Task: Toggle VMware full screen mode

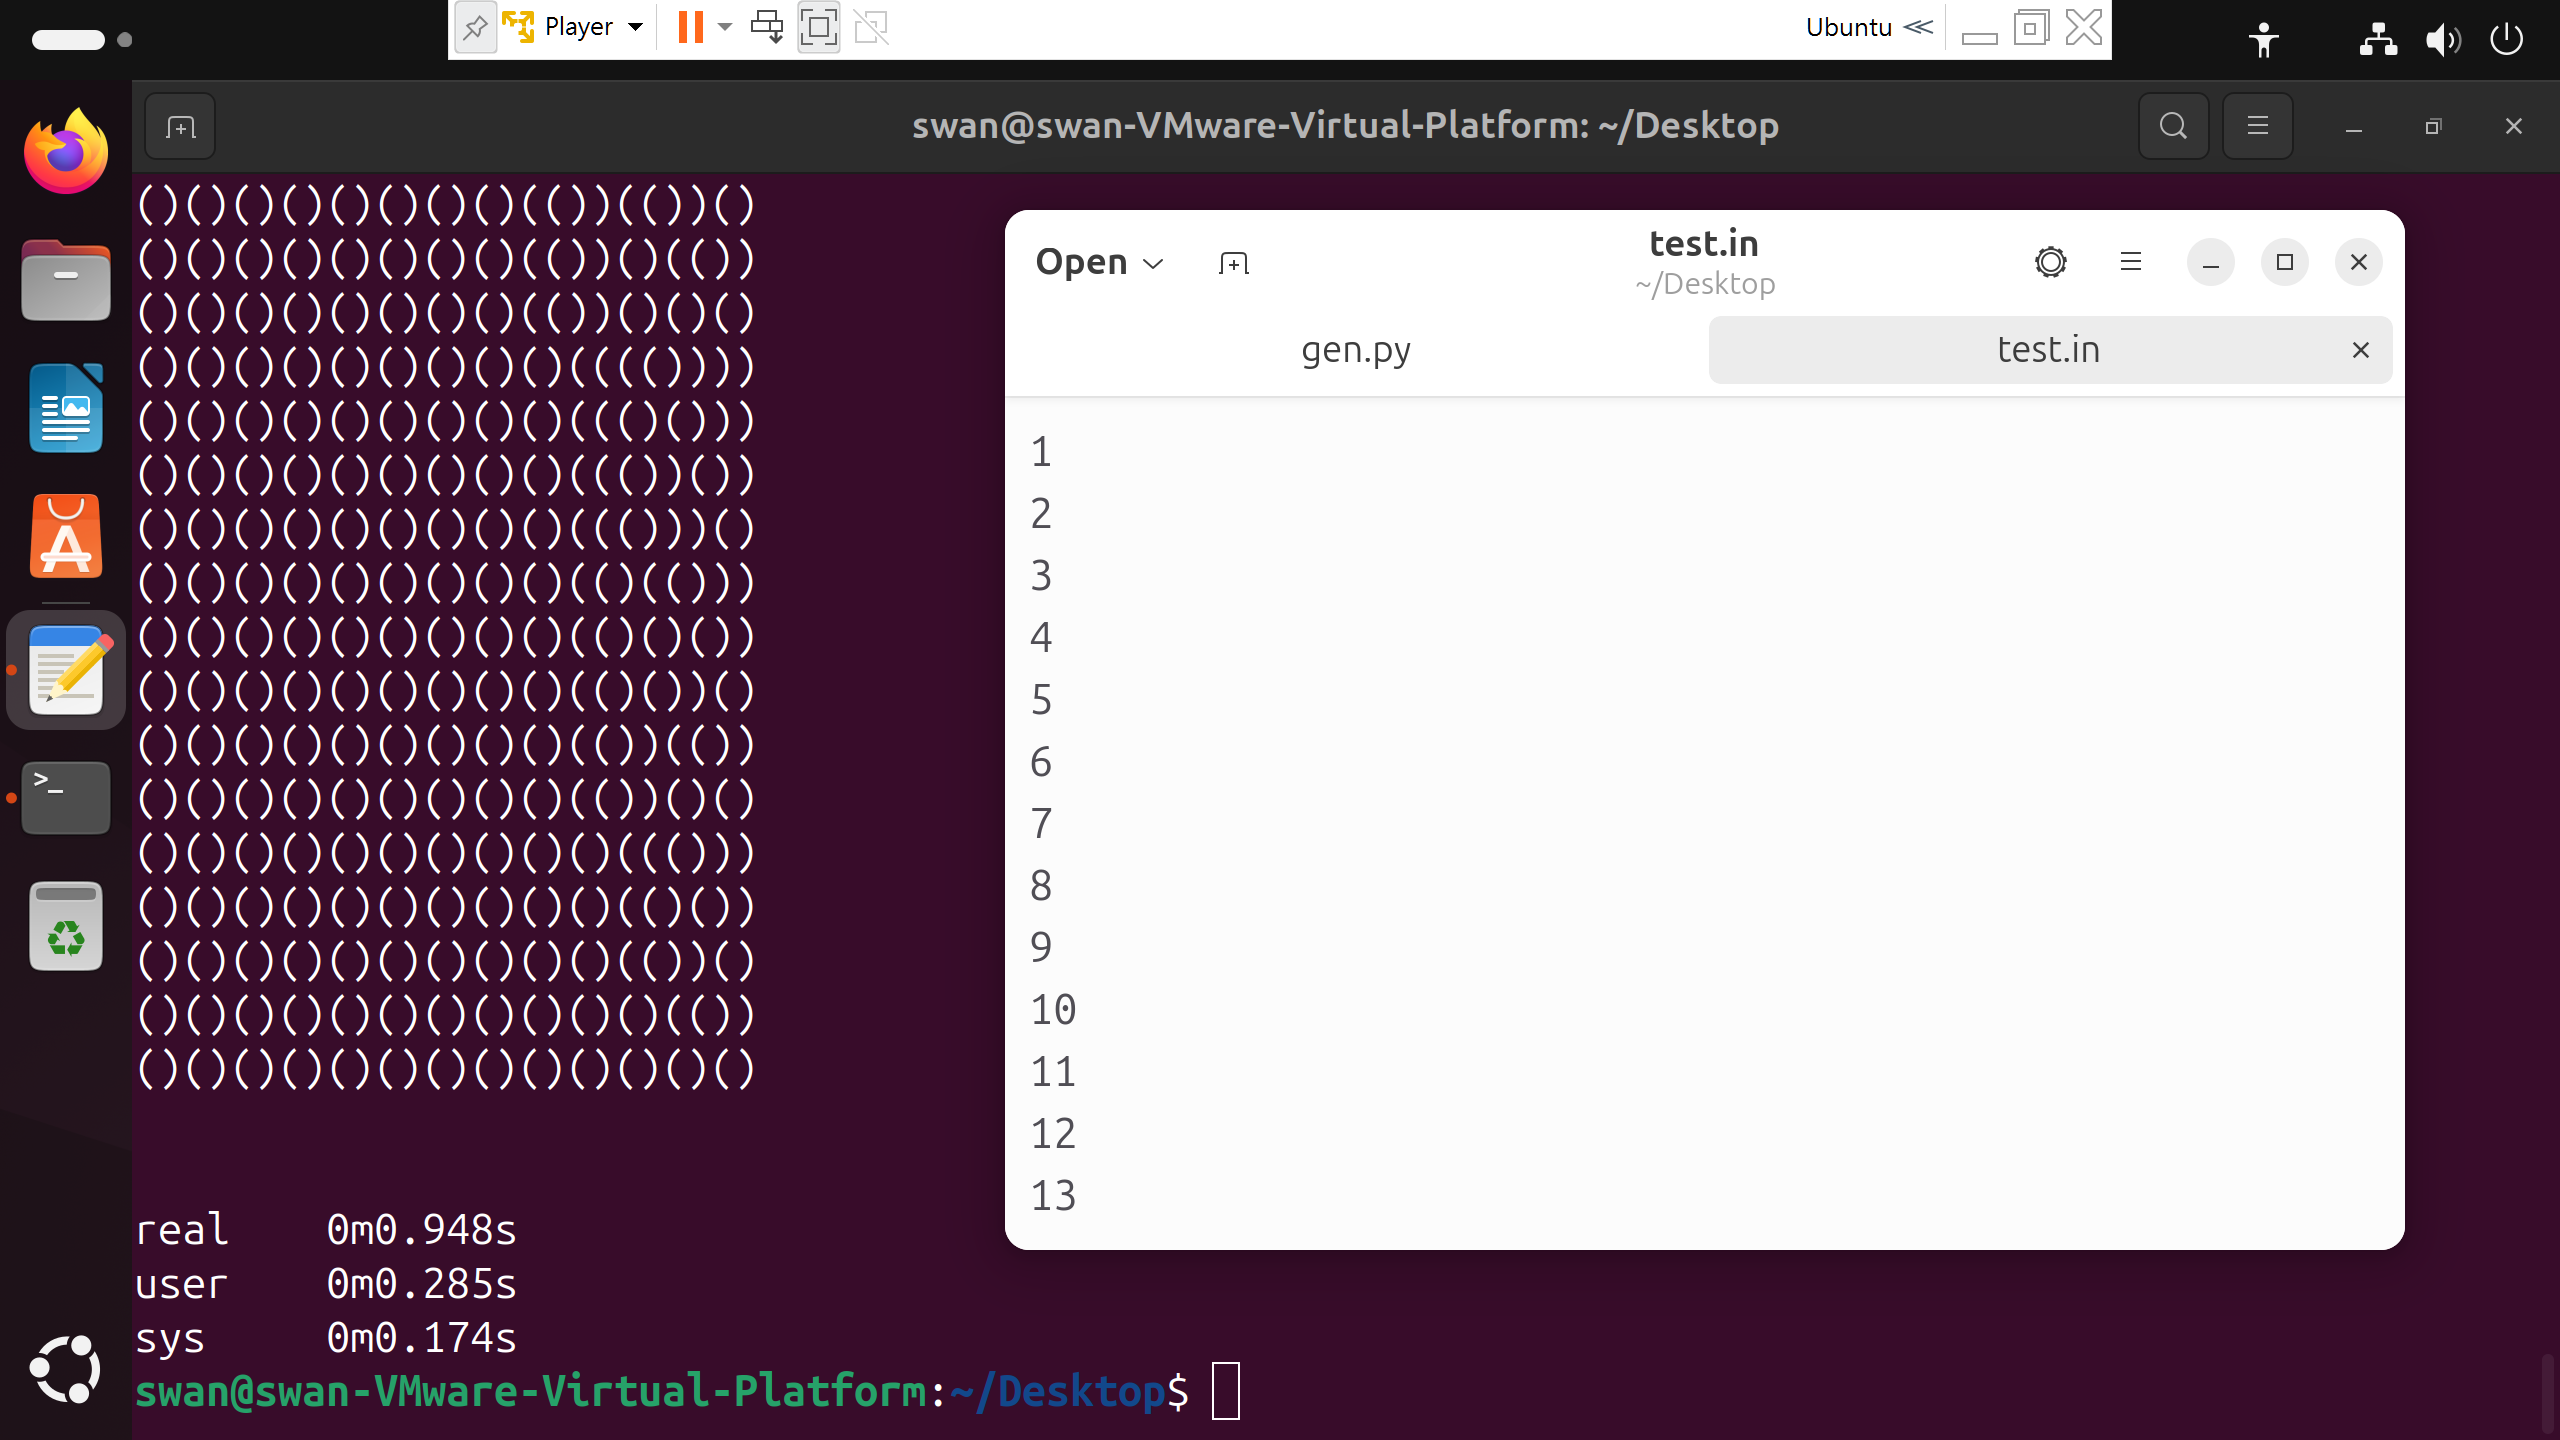Action: [x=818, y=27]
